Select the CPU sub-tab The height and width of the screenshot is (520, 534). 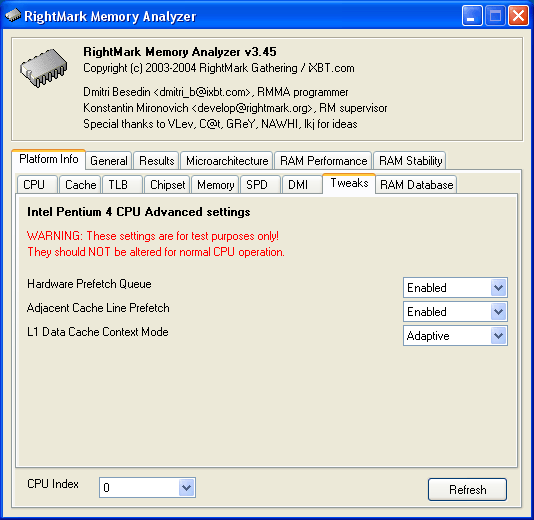tap(37, 185)
